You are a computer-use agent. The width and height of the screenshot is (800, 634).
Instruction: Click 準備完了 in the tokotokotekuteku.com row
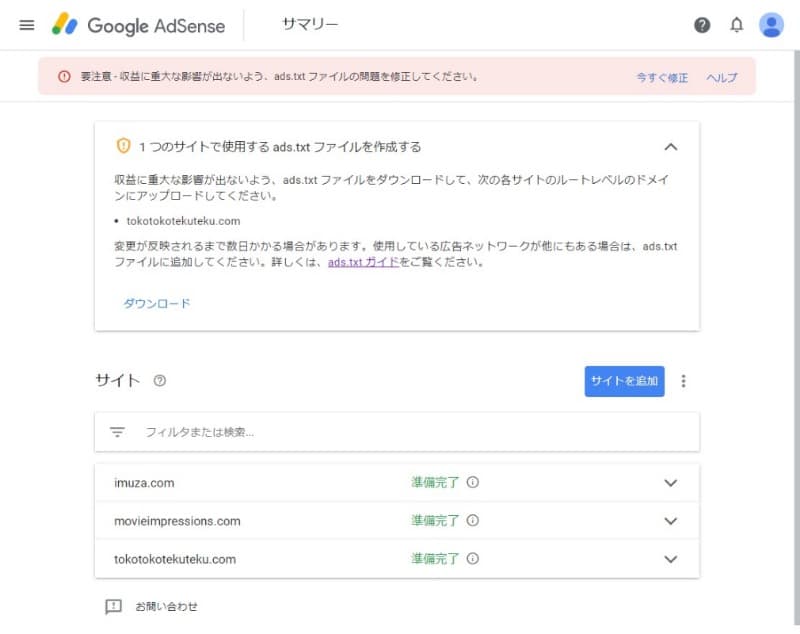(x=435, y=559)
